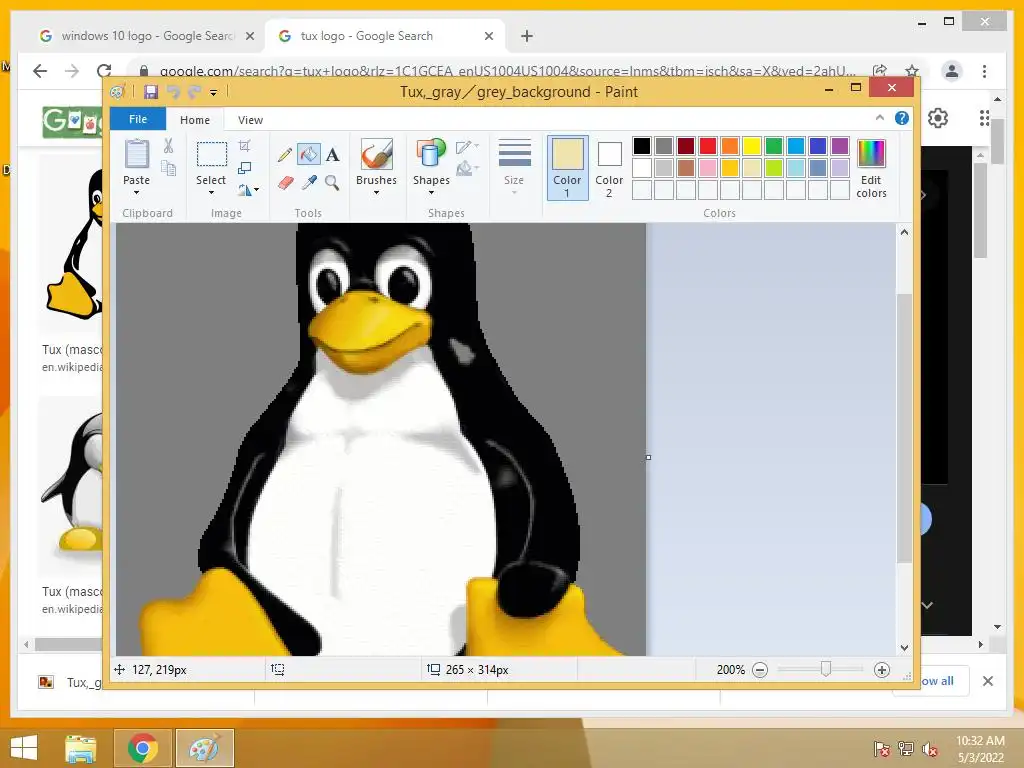Select the Eraser tool

point(285,182)
